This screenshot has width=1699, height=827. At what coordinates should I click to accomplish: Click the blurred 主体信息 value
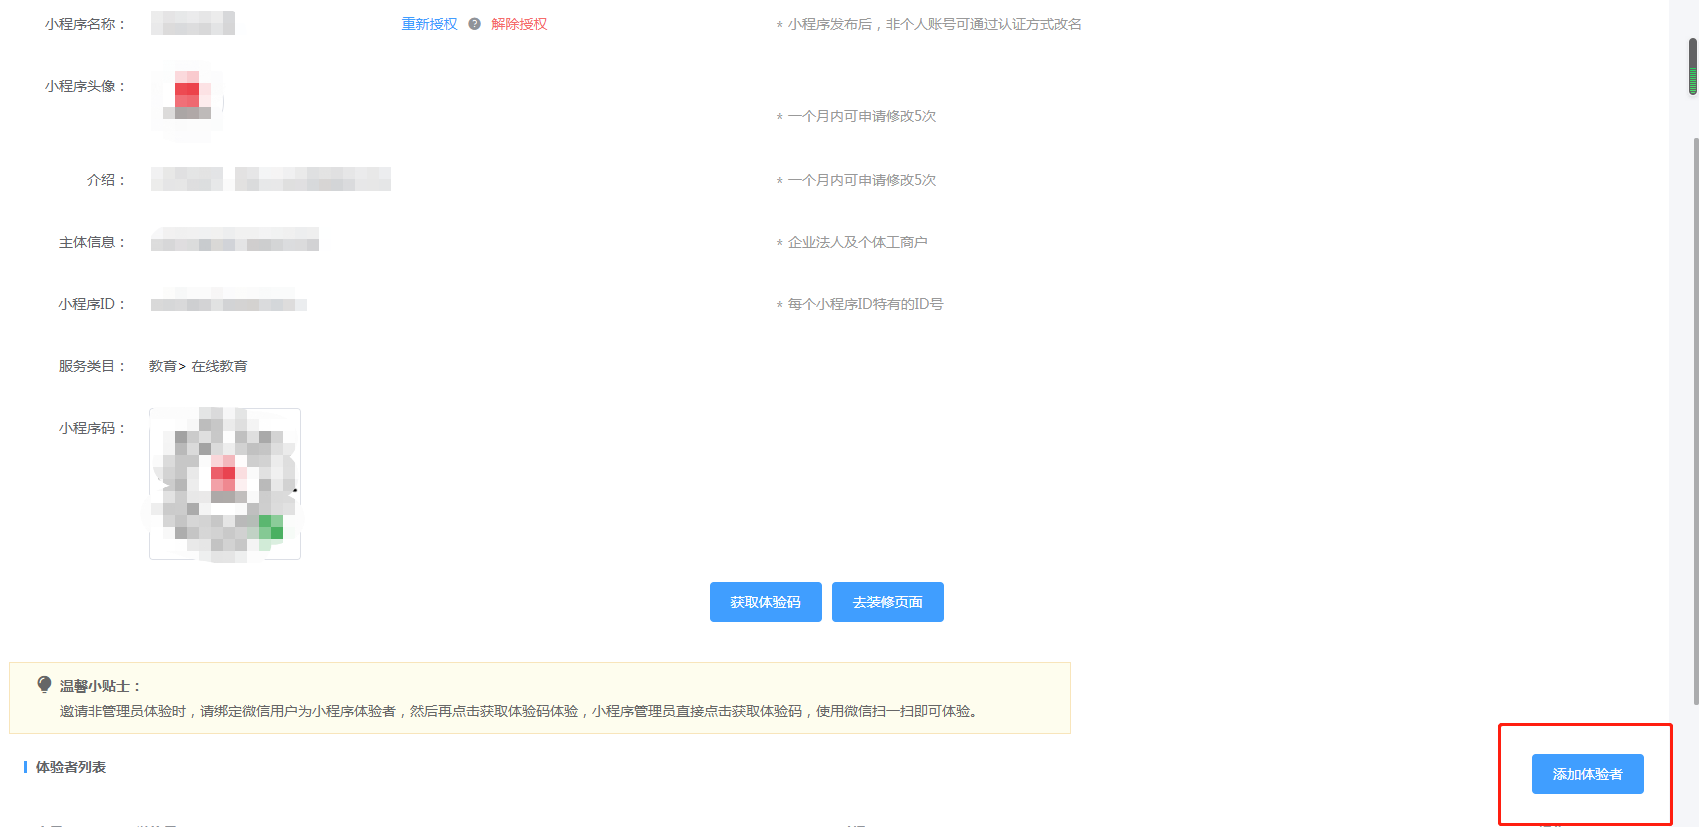pyautogui.click(x=235, y=241)
